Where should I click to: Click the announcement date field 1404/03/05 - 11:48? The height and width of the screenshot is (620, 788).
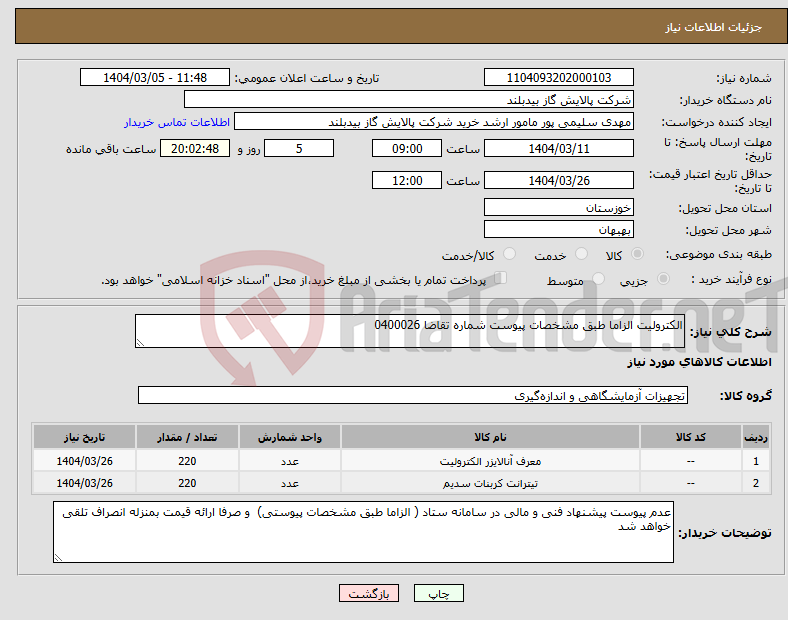tap(155, 77)
